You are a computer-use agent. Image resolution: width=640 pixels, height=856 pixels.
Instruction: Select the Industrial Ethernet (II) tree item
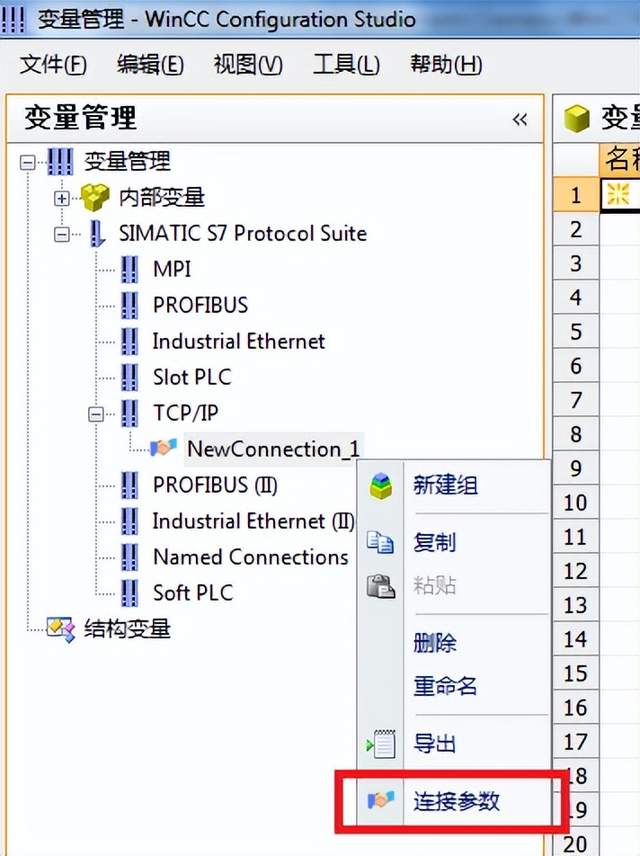(253, 521)
